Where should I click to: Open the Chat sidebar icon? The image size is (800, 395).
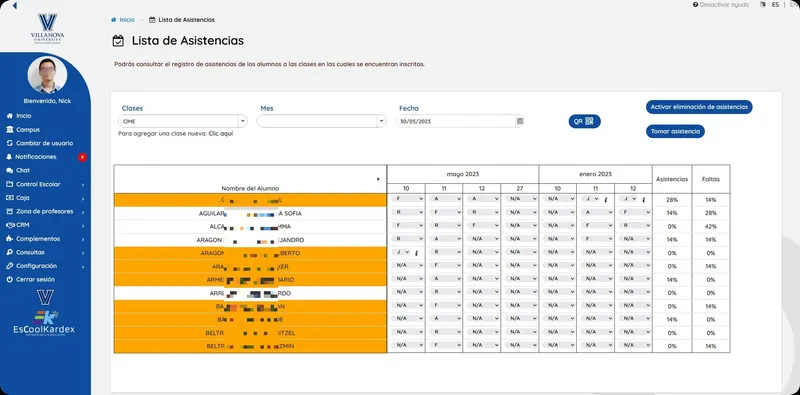point(9,170)
